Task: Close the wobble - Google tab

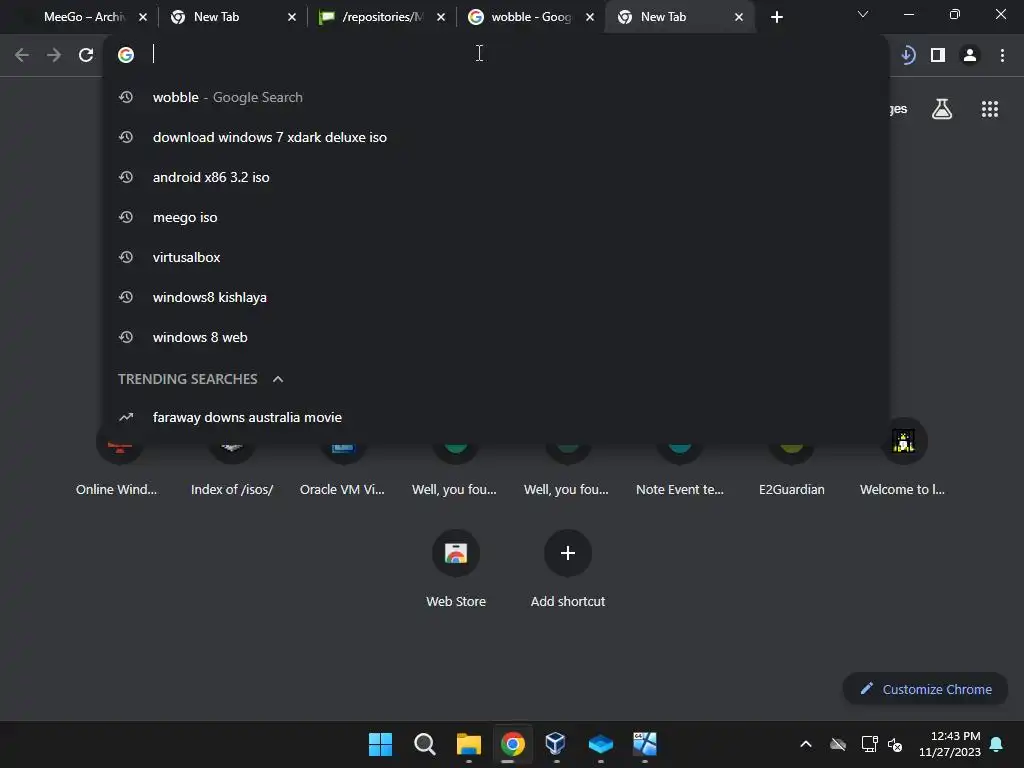Action: (x=590, y=17)
